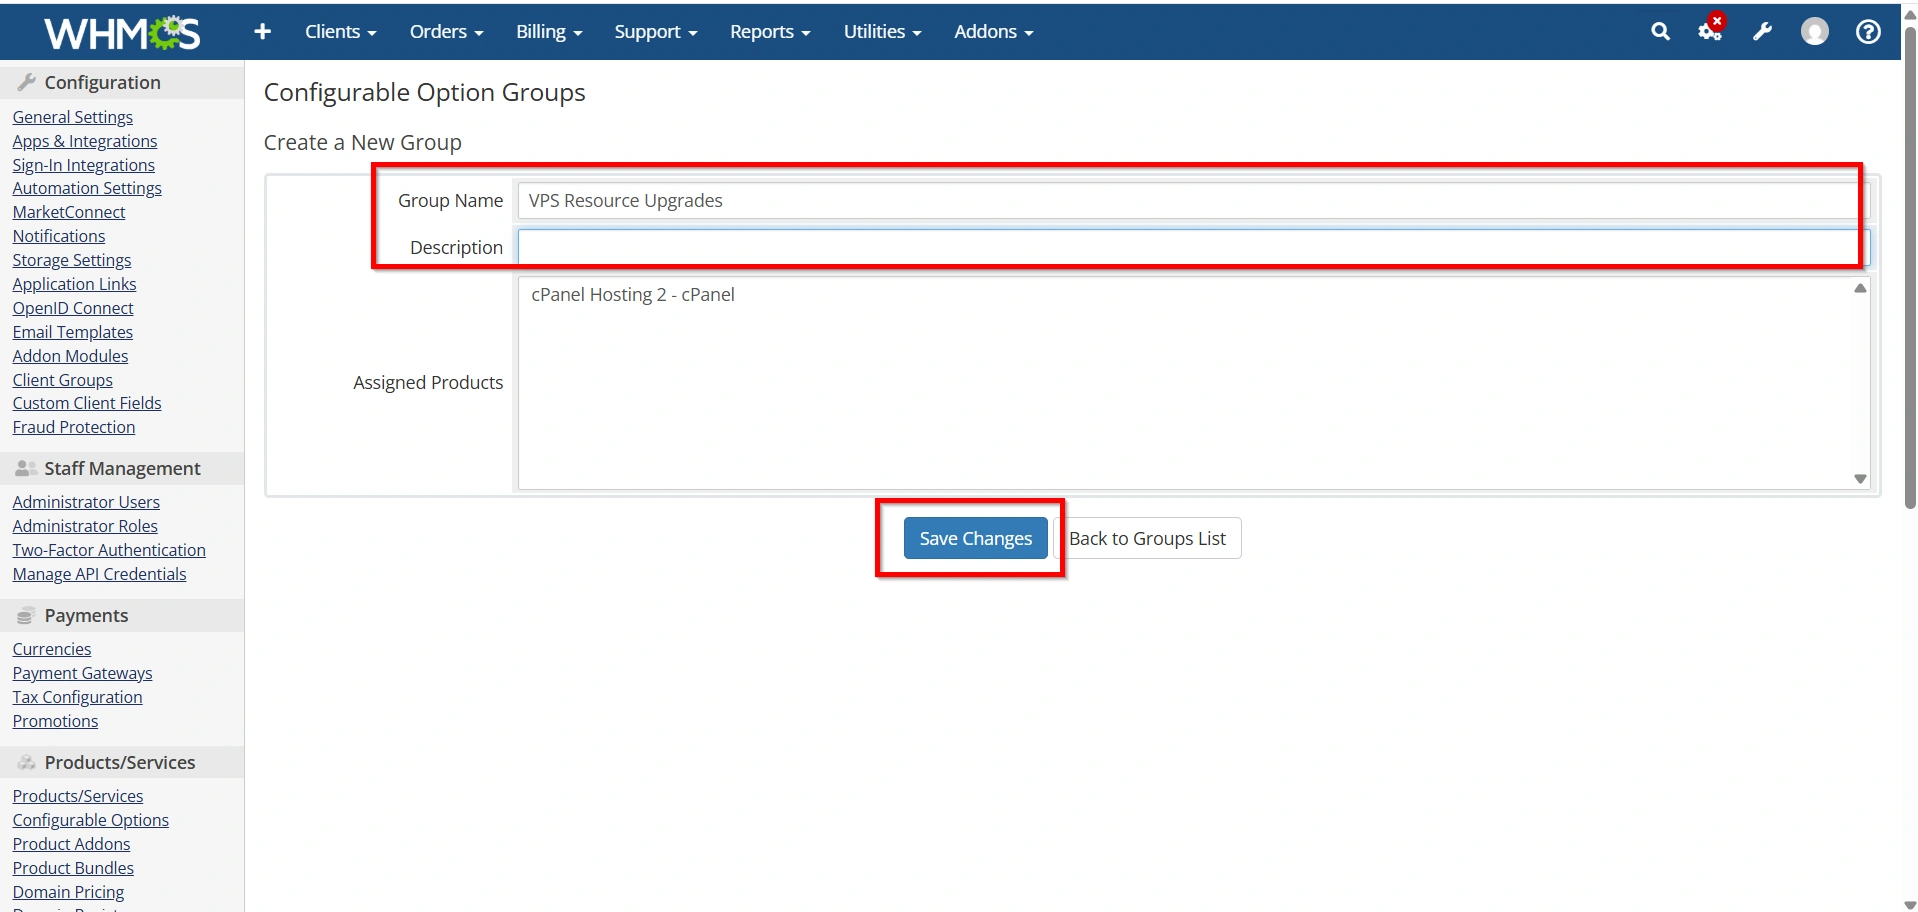The height and width of the screenshot is (912, 1918).
Task: Click the page vertical scrollbar thumb
Action: [1910, 268]
